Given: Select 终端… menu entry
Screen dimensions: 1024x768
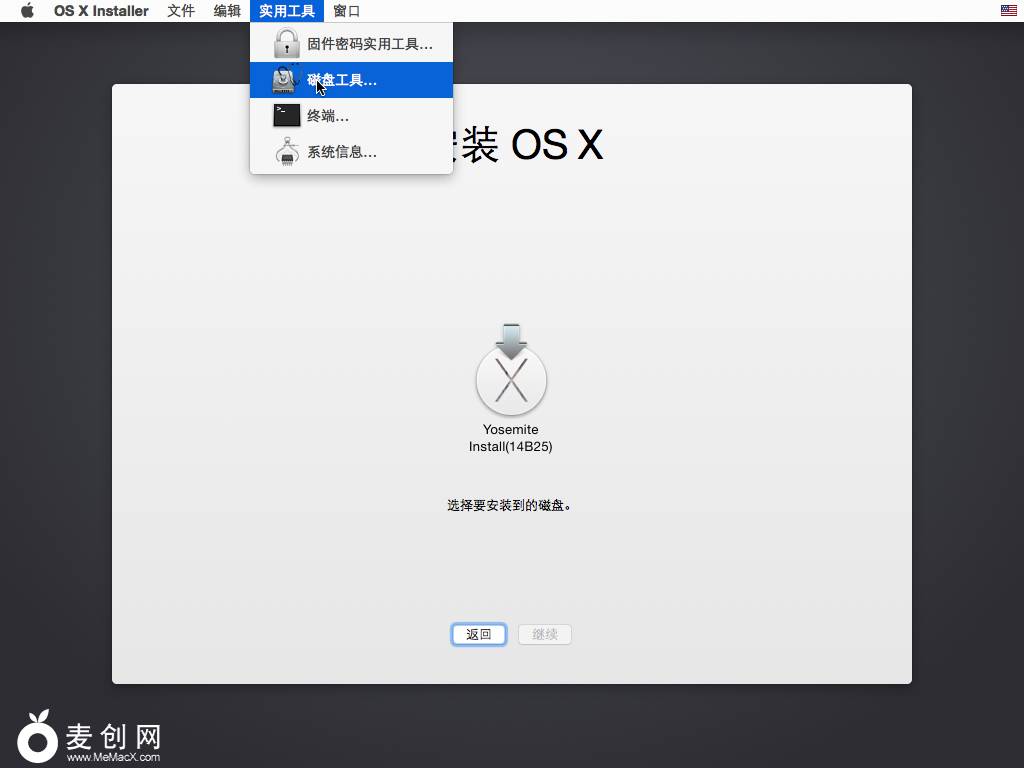Looking at the screenshot, I should pos(328,116).
